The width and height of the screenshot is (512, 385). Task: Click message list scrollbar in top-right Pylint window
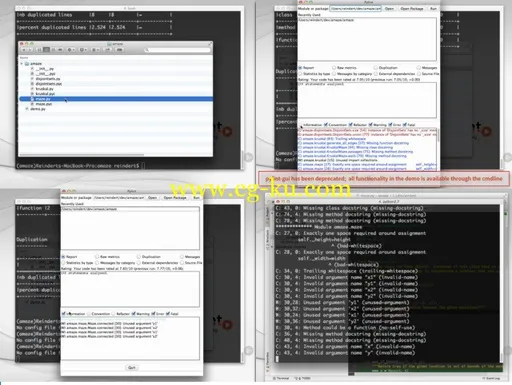coord(438,135)
